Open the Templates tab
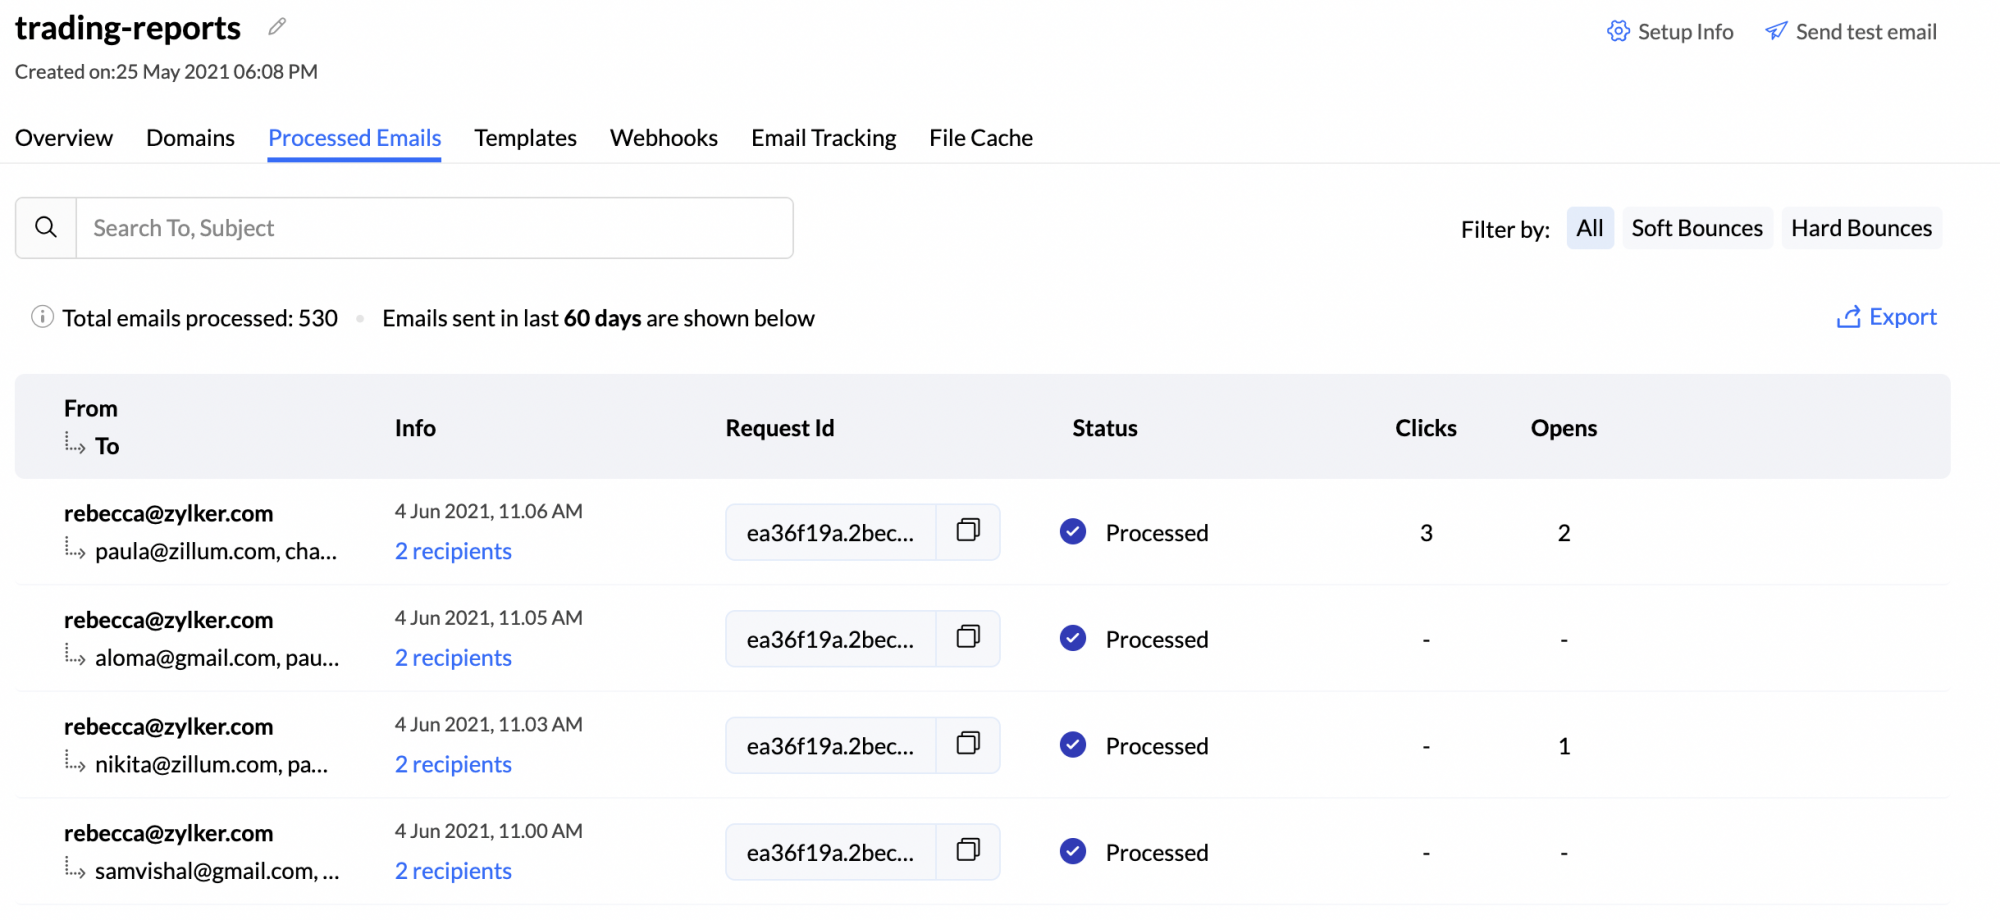This screenshot has height=920, width=2000. [x=525, y=138]
